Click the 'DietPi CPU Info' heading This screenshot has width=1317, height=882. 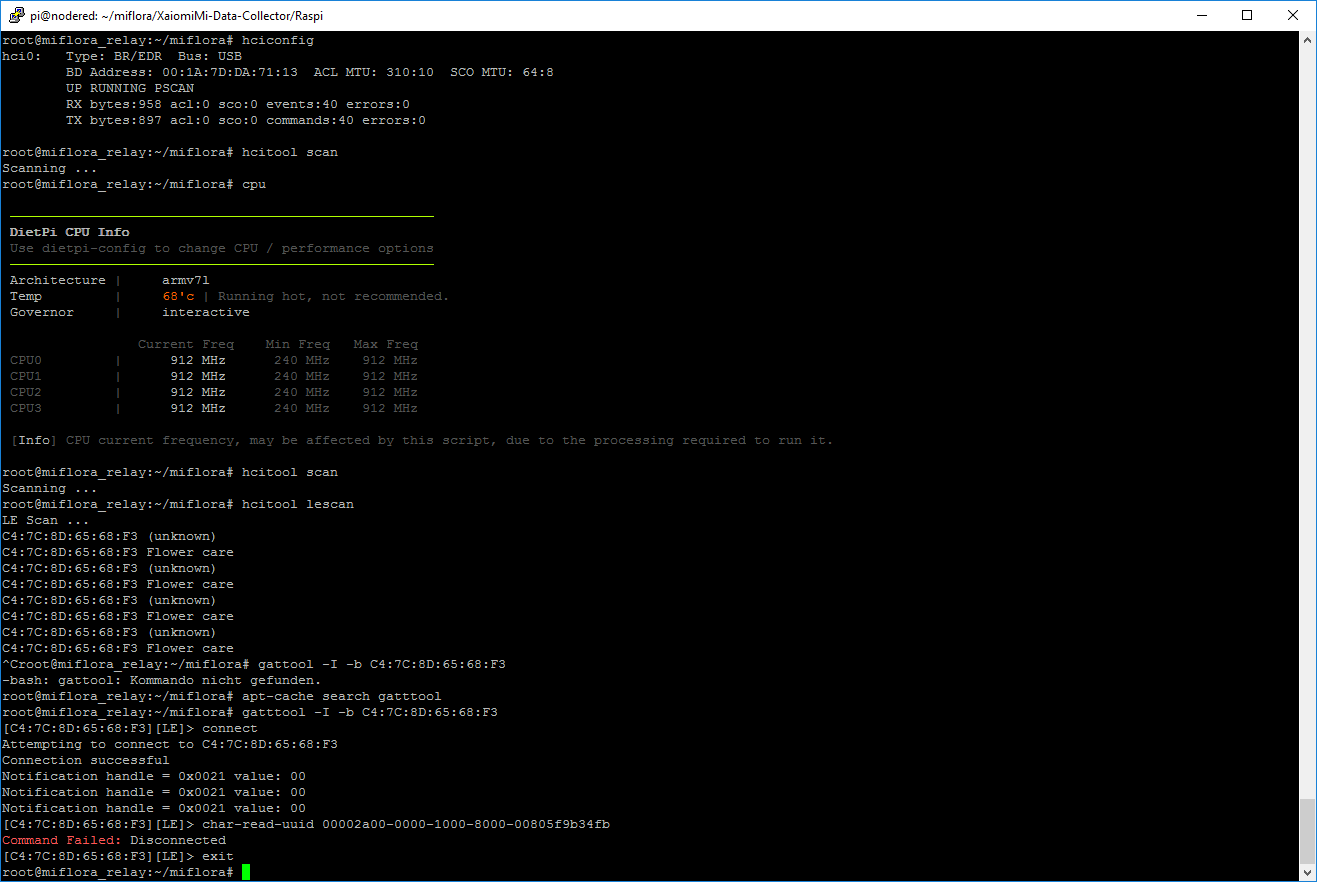(x=70, y=232)
